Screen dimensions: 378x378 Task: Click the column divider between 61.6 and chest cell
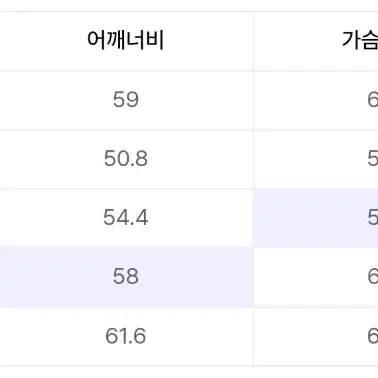click(x=253, y=337)
